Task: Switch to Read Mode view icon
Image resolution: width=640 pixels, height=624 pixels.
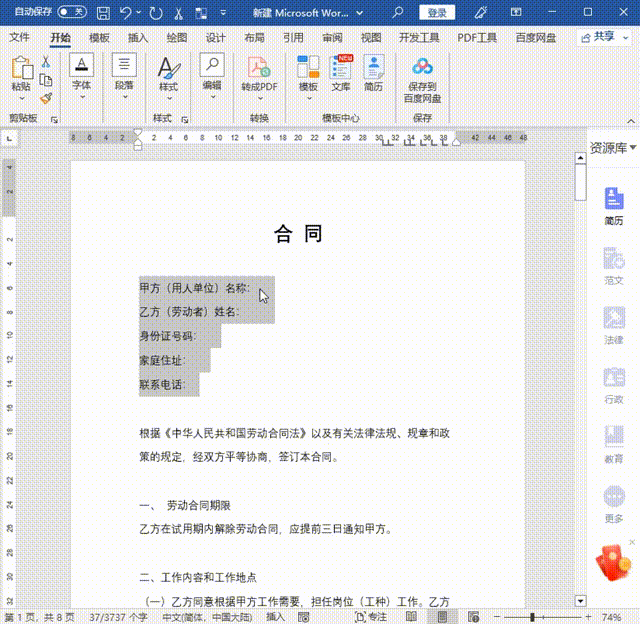Action: tap(411, 617)
